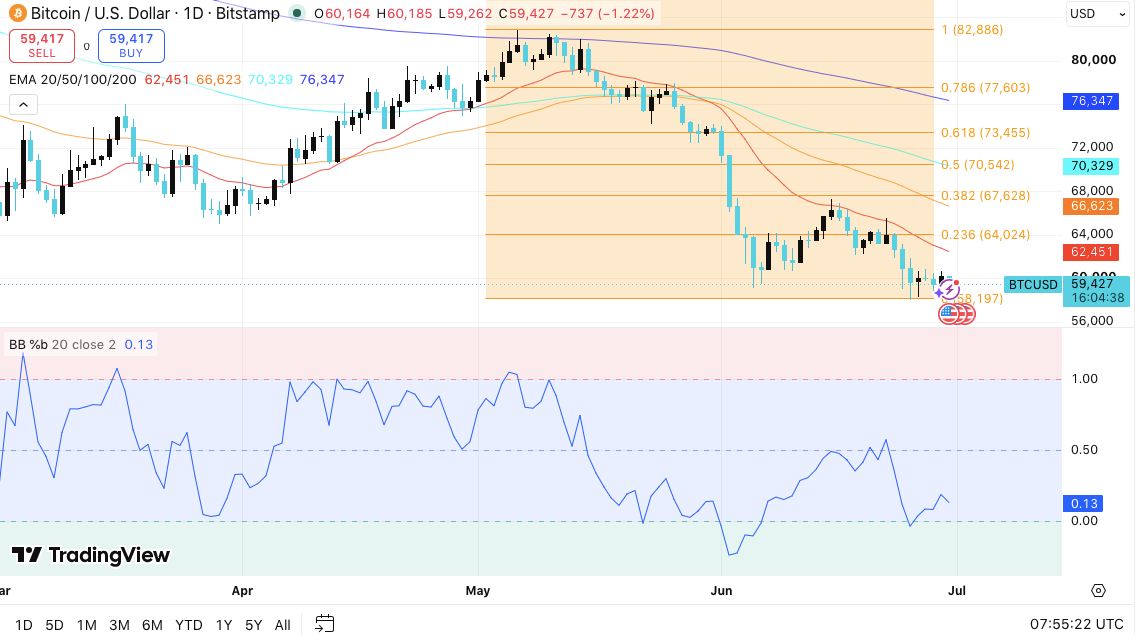
Task: Click the 59,417 BUY button
Action: pos(131,46)
